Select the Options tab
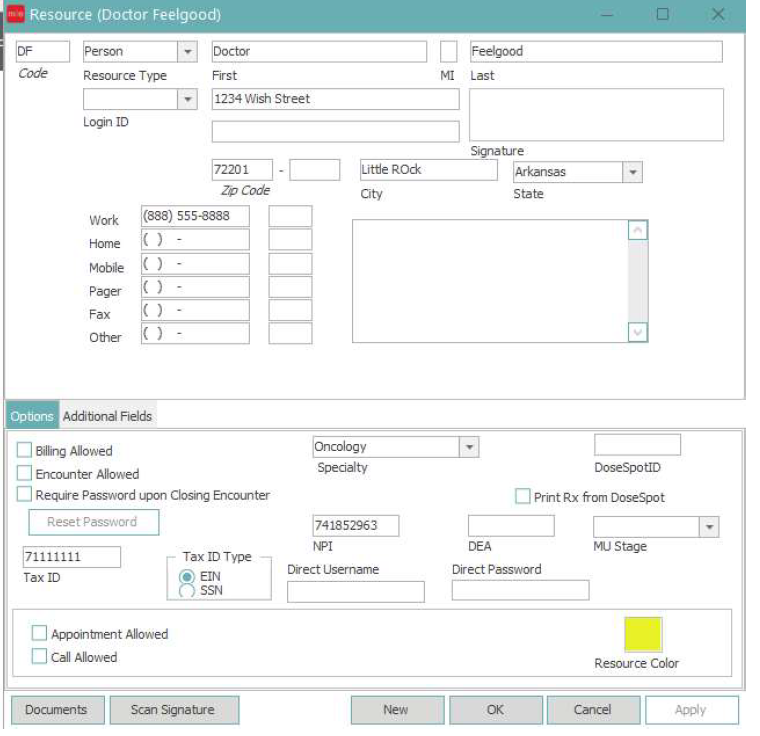This screenshot has width=760, height=736. [32, 416]
